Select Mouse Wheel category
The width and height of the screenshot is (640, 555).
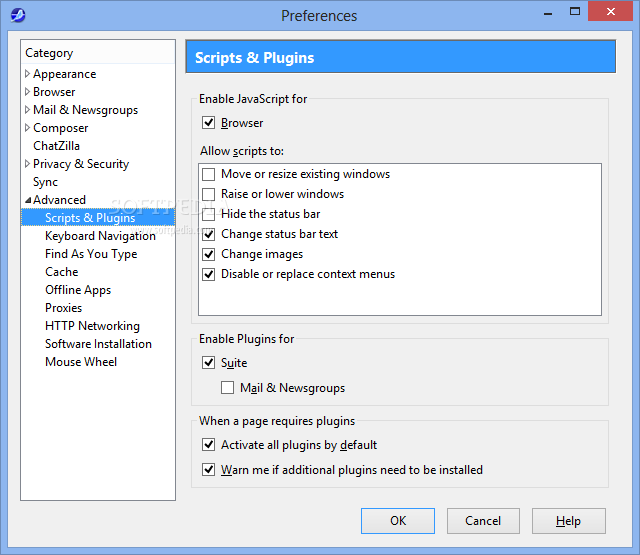click(x=81, y=362)
